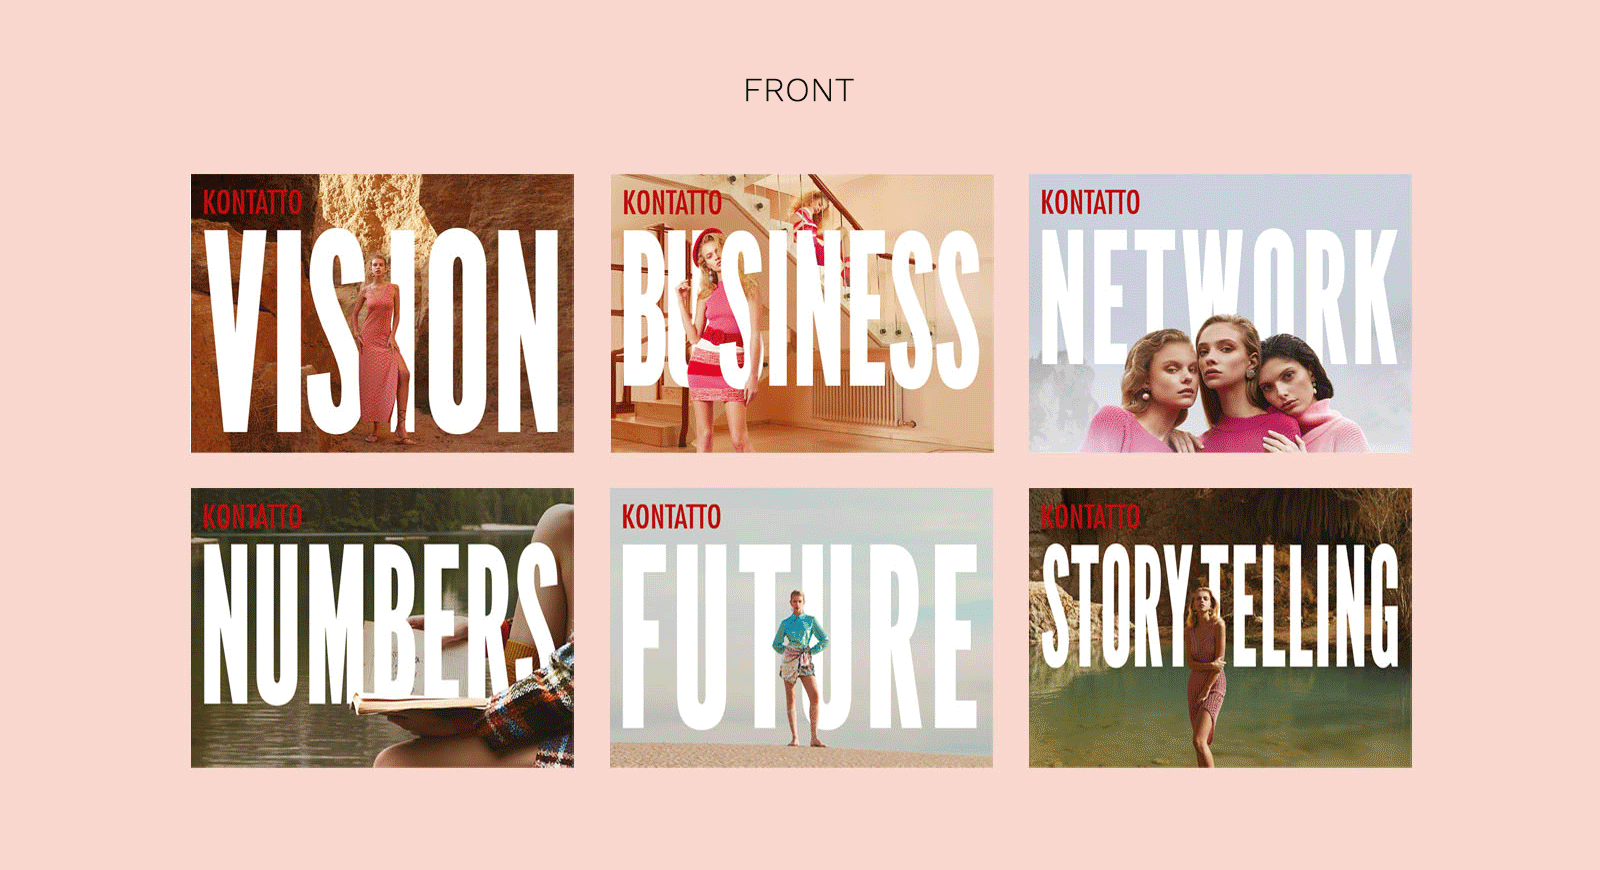The height and width of the screenshot is (870, 1600).
Task: Select the large BUSINESS title word
Action: point(800,309)
